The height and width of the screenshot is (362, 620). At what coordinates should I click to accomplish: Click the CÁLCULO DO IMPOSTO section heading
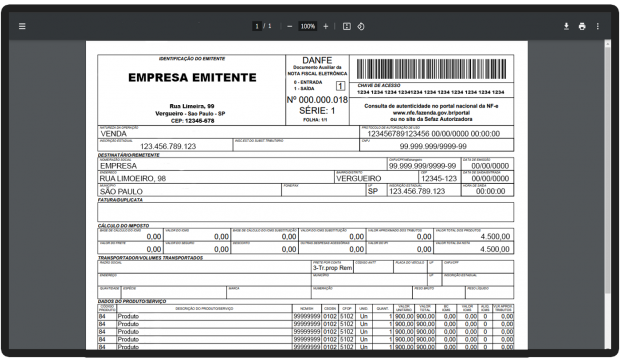[x=124, y=226]
